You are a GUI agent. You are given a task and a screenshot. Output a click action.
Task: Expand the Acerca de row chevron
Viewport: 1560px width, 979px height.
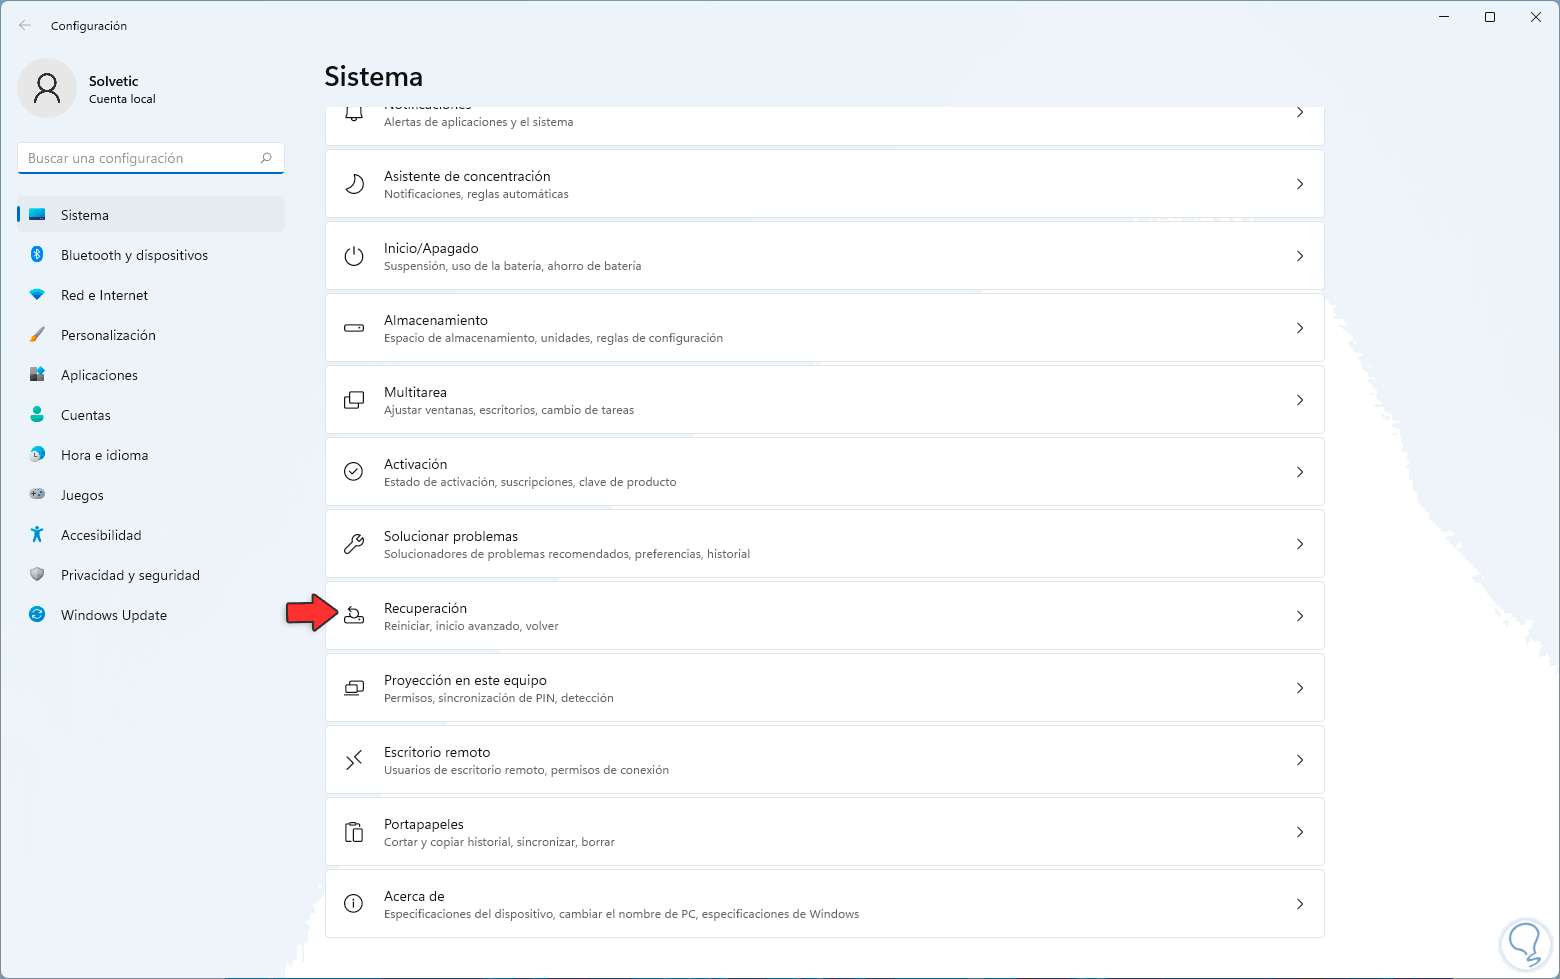tap(1300, 904)
